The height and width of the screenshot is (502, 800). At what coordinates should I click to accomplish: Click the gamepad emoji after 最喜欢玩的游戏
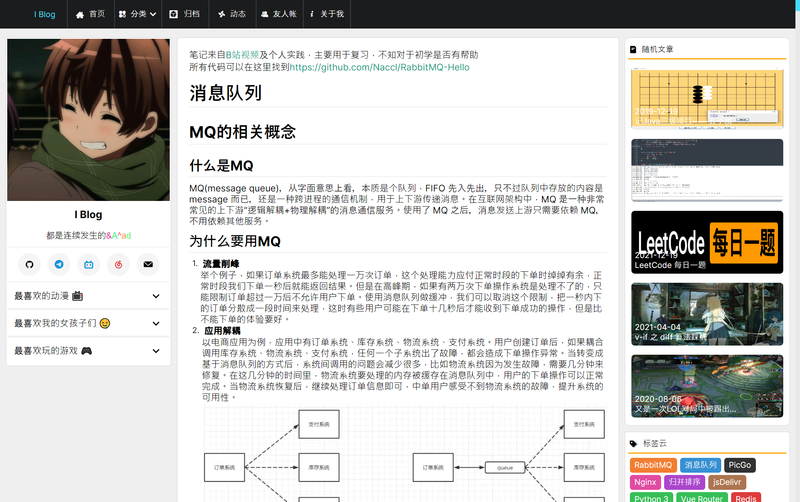click(87, 351)
